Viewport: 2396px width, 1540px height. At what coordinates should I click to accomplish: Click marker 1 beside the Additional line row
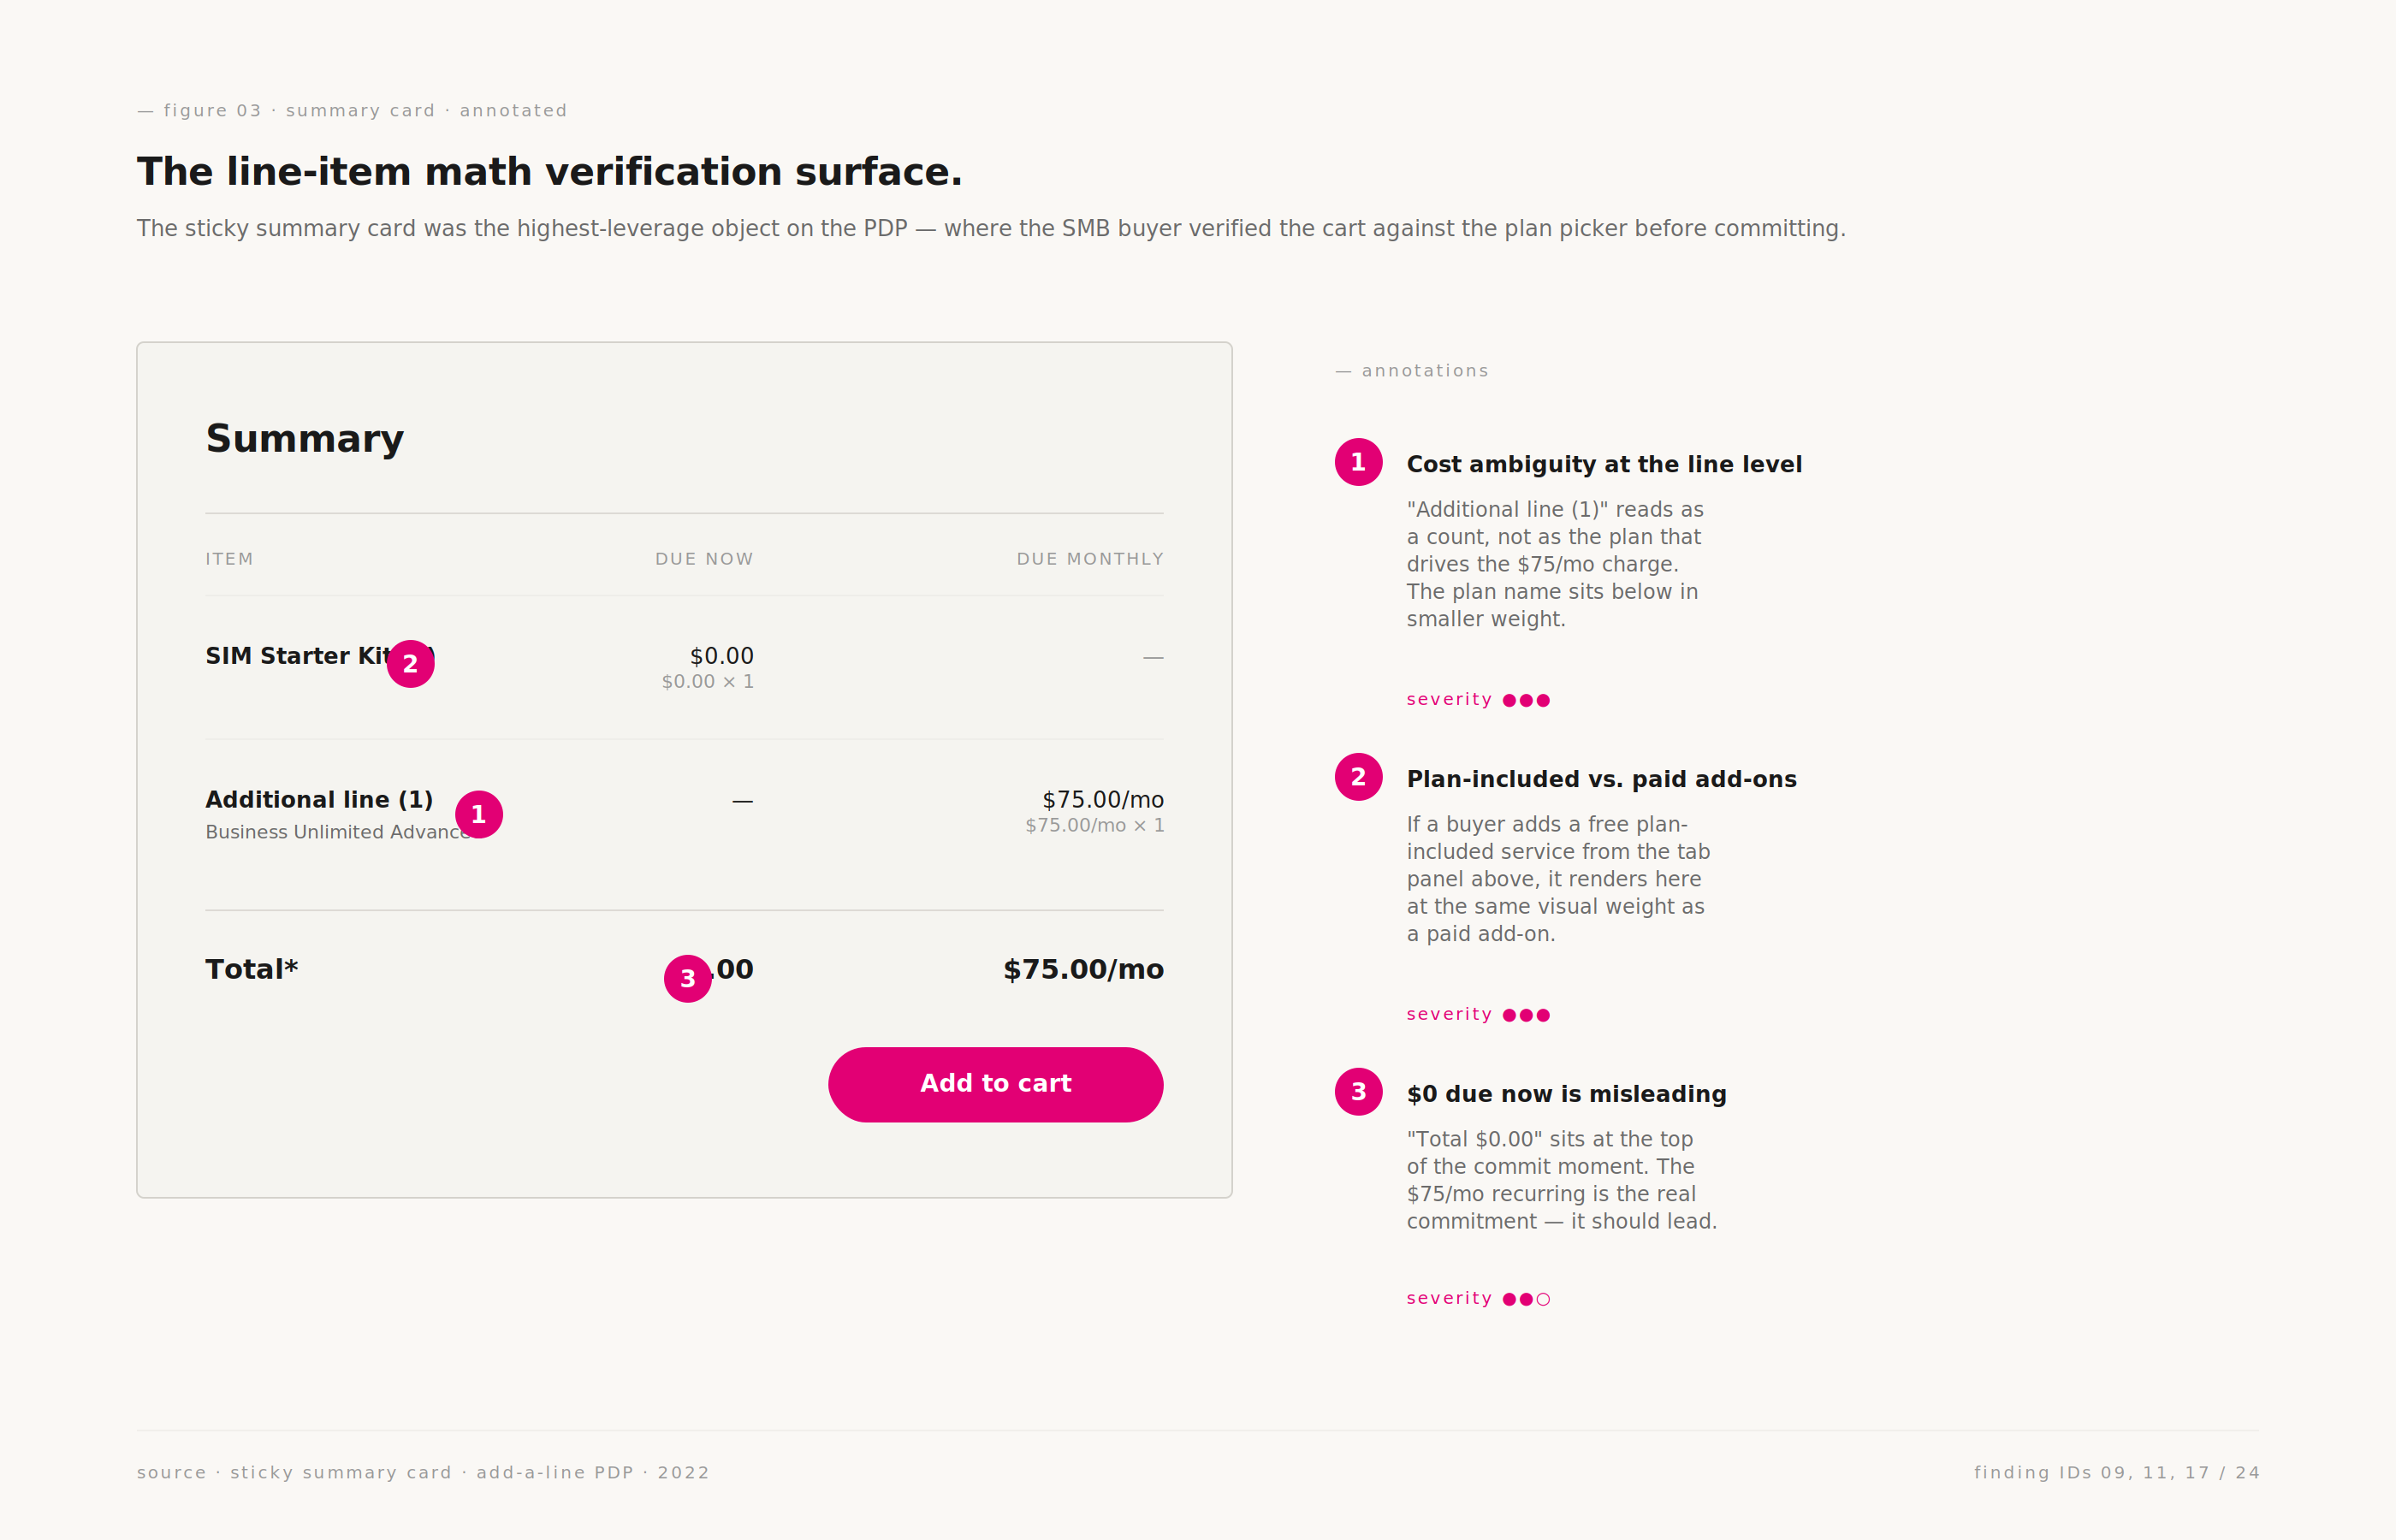click(479, 815)
